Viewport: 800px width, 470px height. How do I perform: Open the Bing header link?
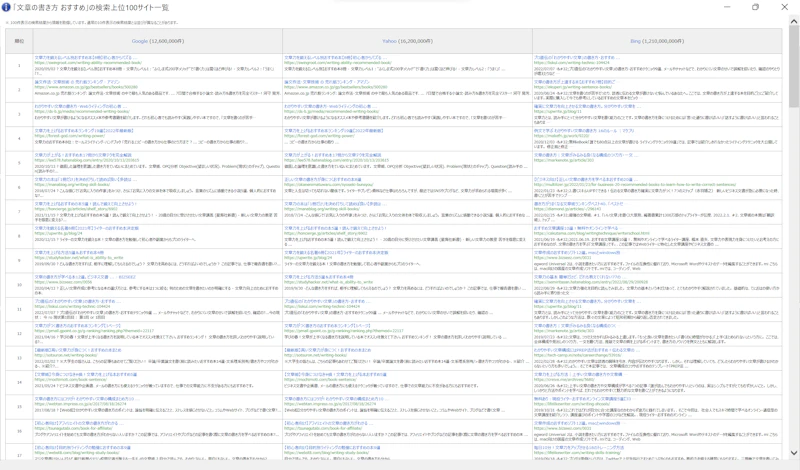(635, 41)
